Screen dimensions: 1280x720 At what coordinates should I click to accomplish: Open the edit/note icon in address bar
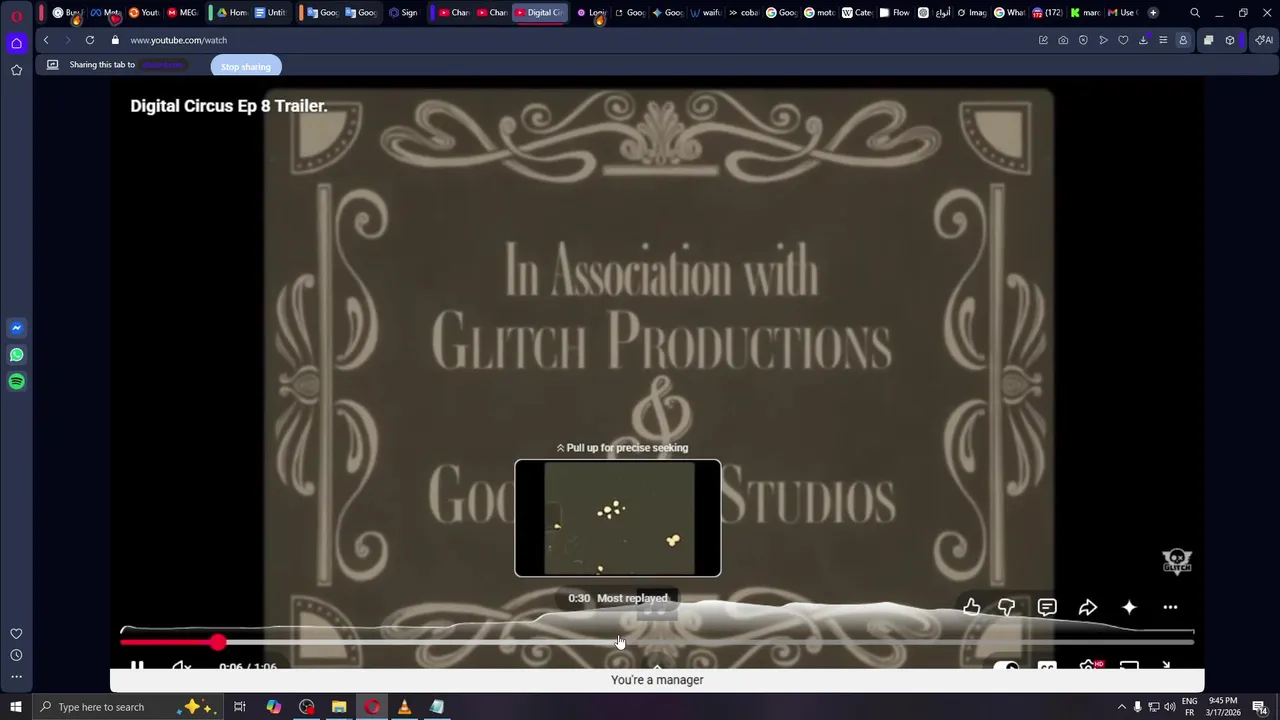click(1043, 40)
